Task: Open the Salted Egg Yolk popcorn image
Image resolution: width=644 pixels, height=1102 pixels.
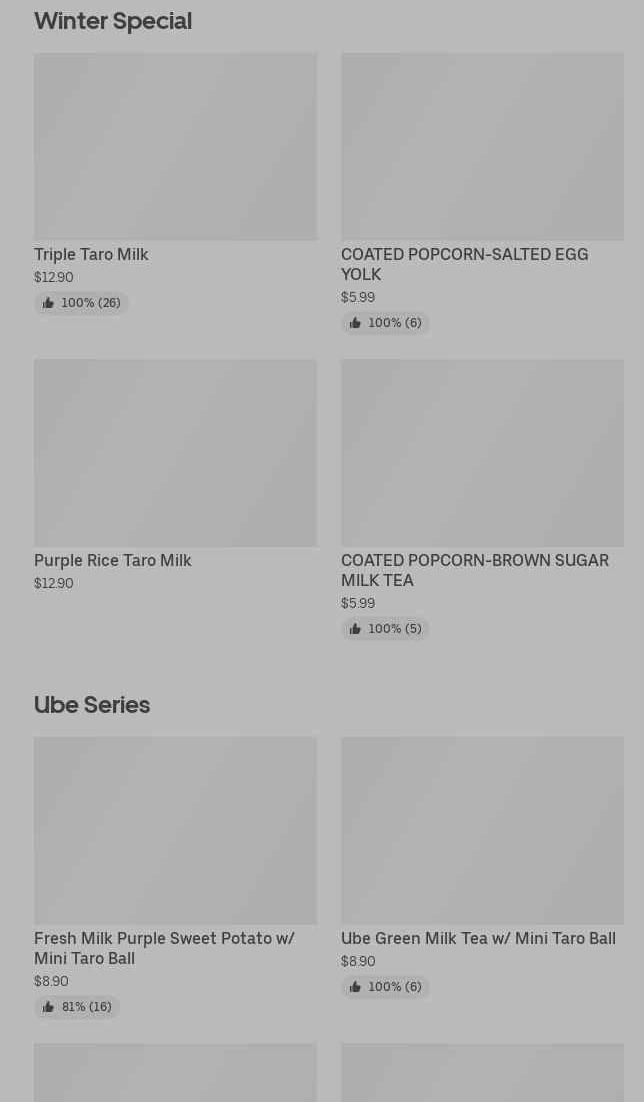Action: pos(482,146)
